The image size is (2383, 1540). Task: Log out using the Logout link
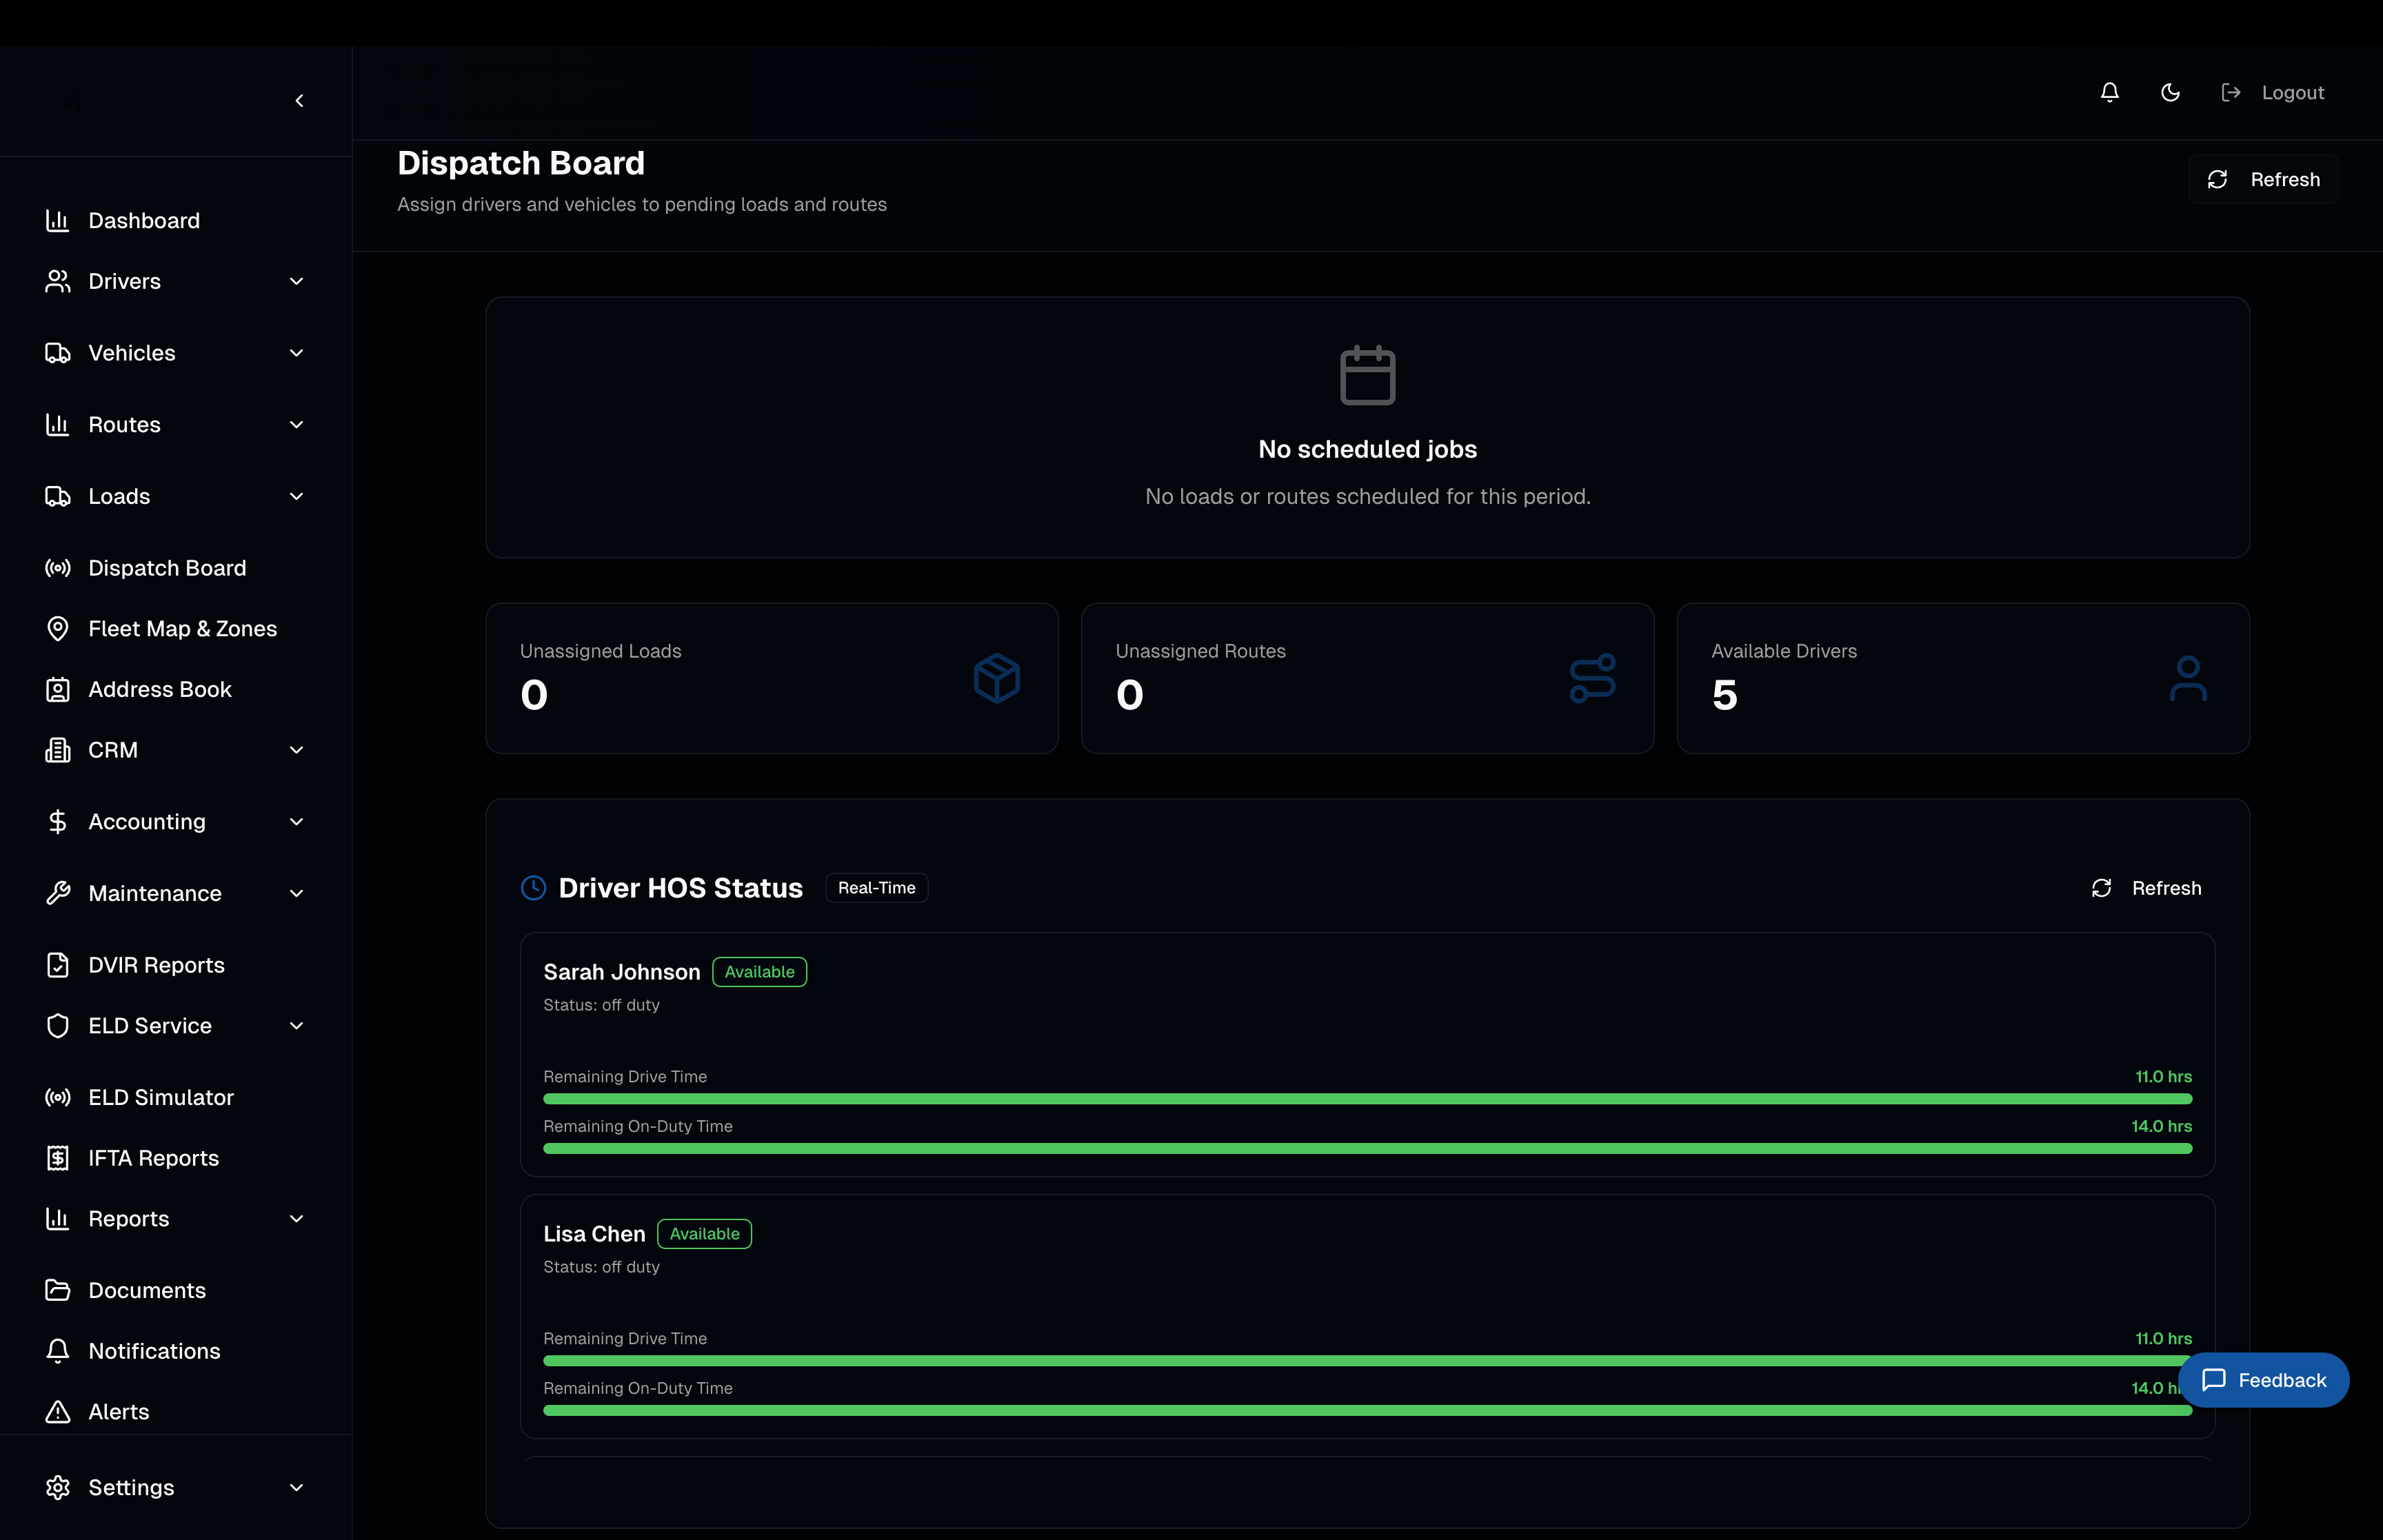pyautogui.click(x=2274, y=93)
